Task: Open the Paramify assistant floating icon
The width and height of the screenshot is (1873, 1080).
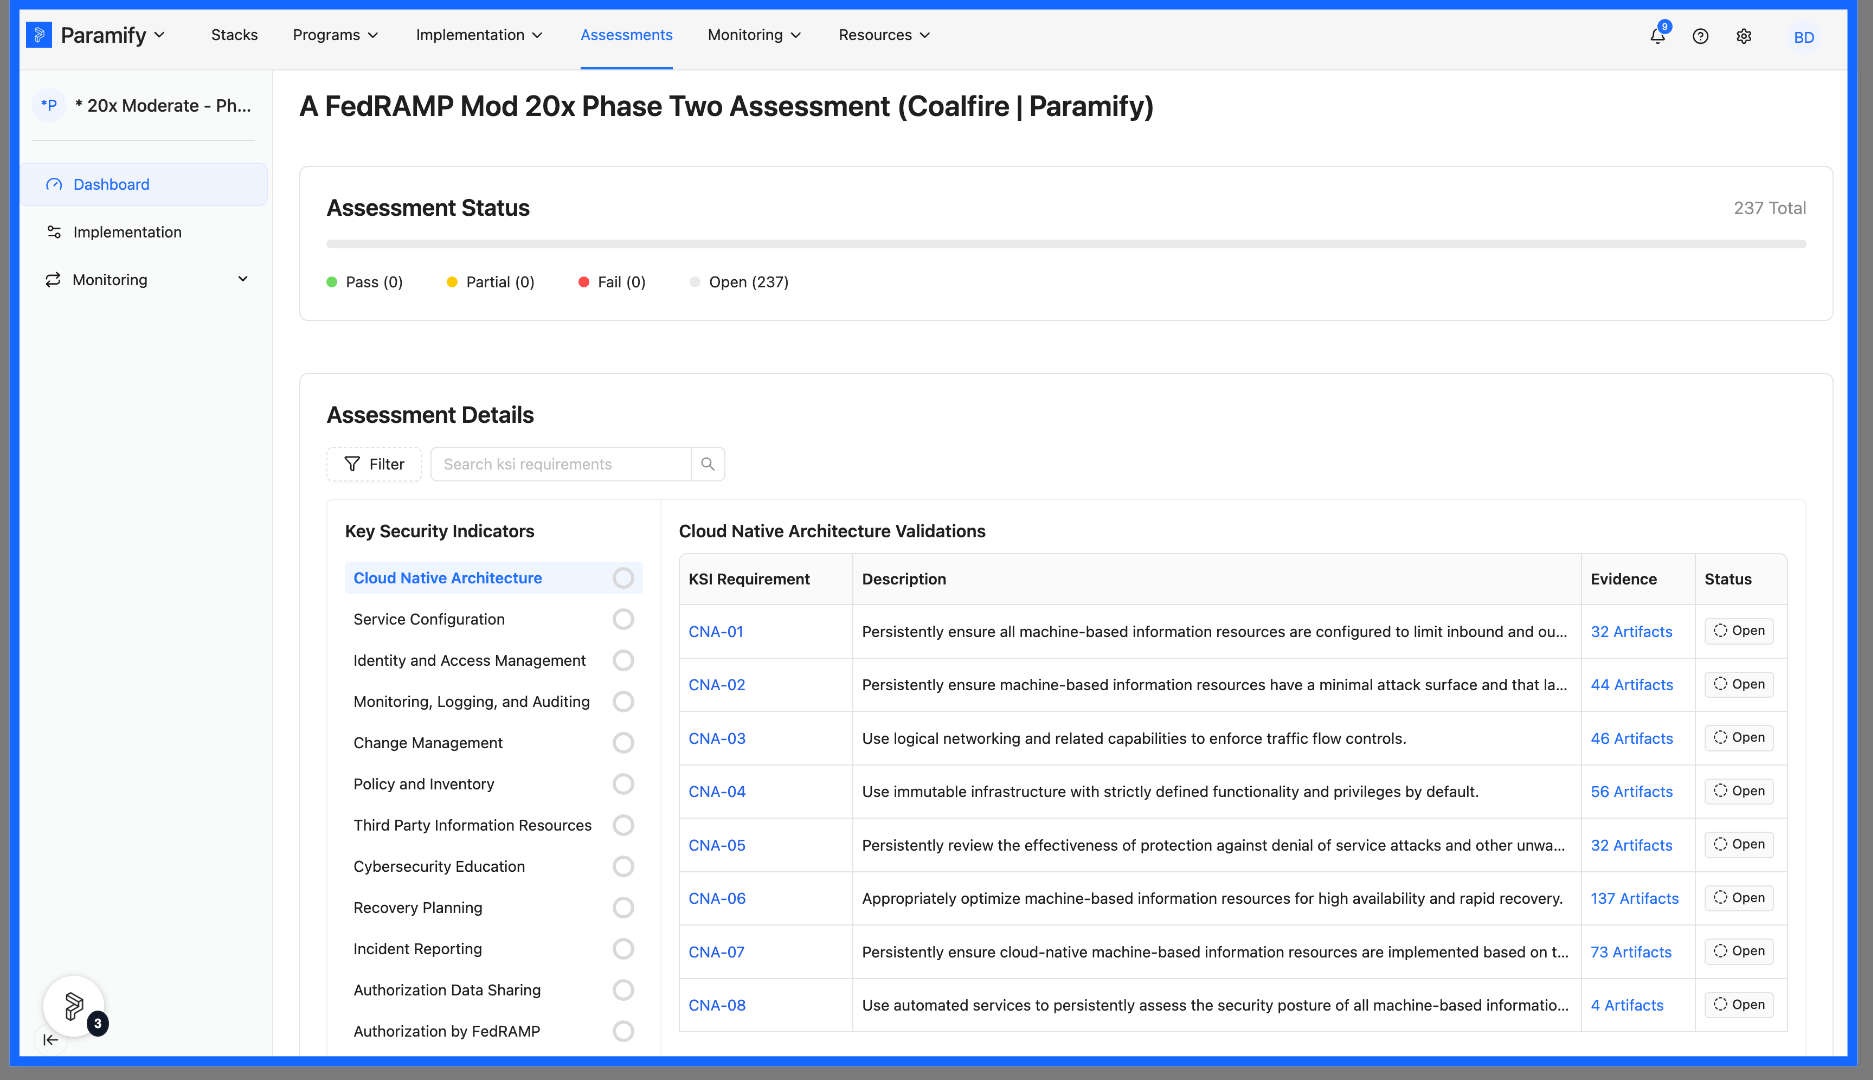Action: coord(74,1006)
